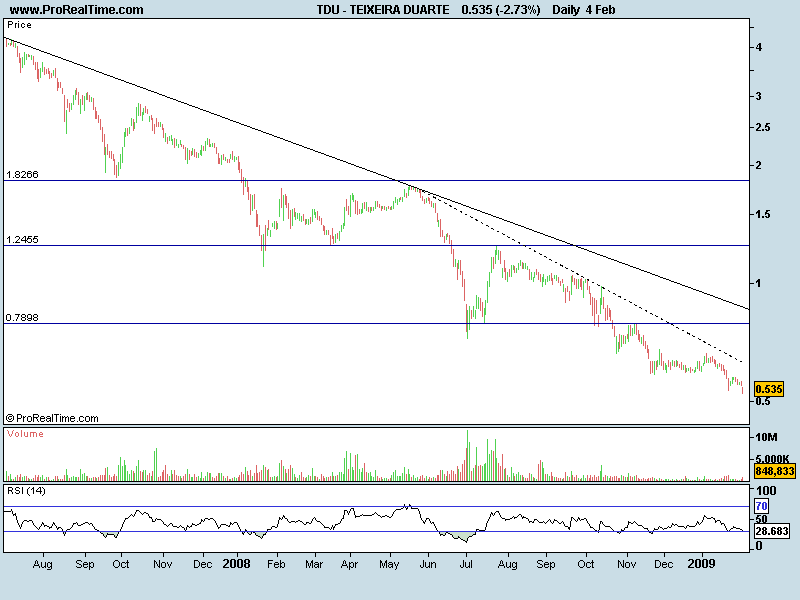Click the RSI (14) indicator label

coord(26,491)
